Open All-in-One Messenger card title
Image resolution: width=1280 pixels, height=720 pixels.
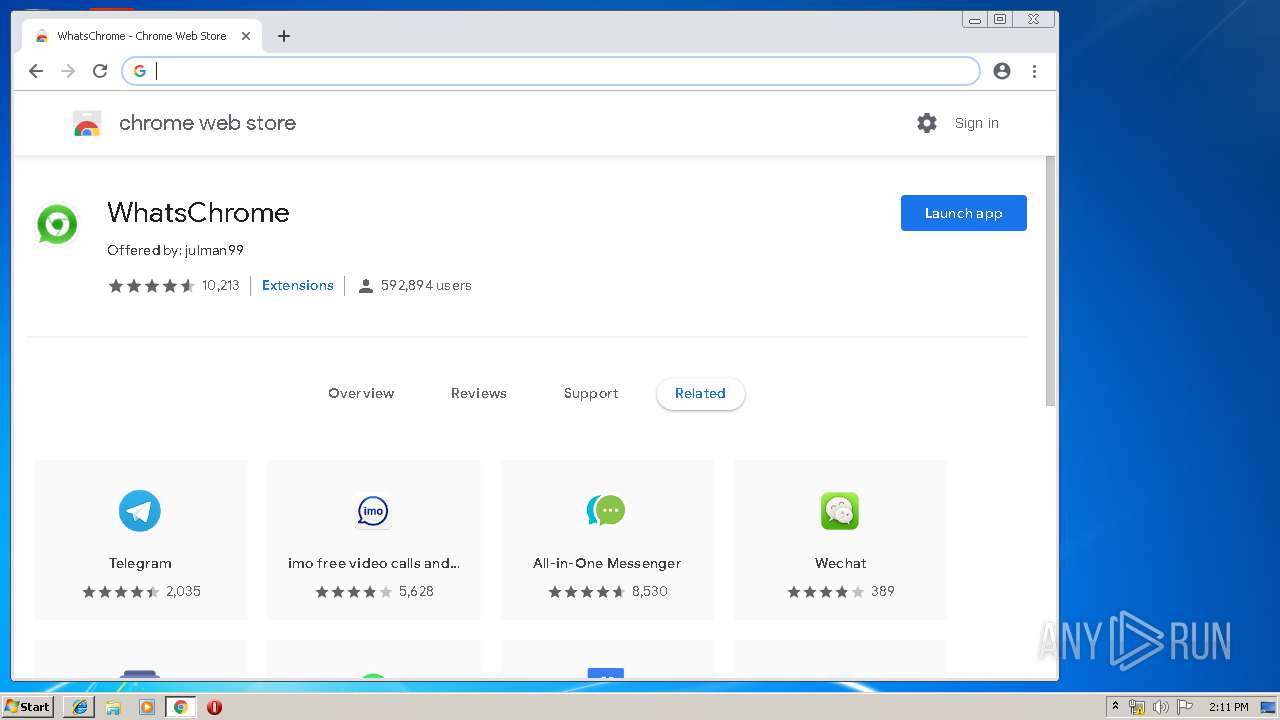tap(606, 563)
